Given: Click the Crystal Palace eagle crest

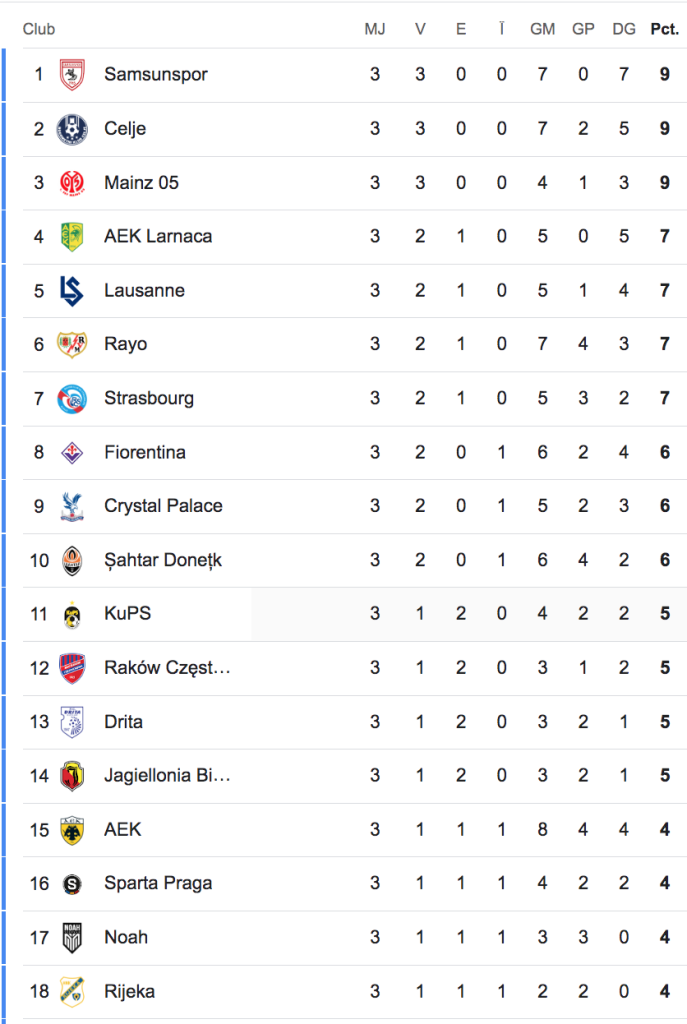Looking at the screenshot, I should (x=72, y=506).
